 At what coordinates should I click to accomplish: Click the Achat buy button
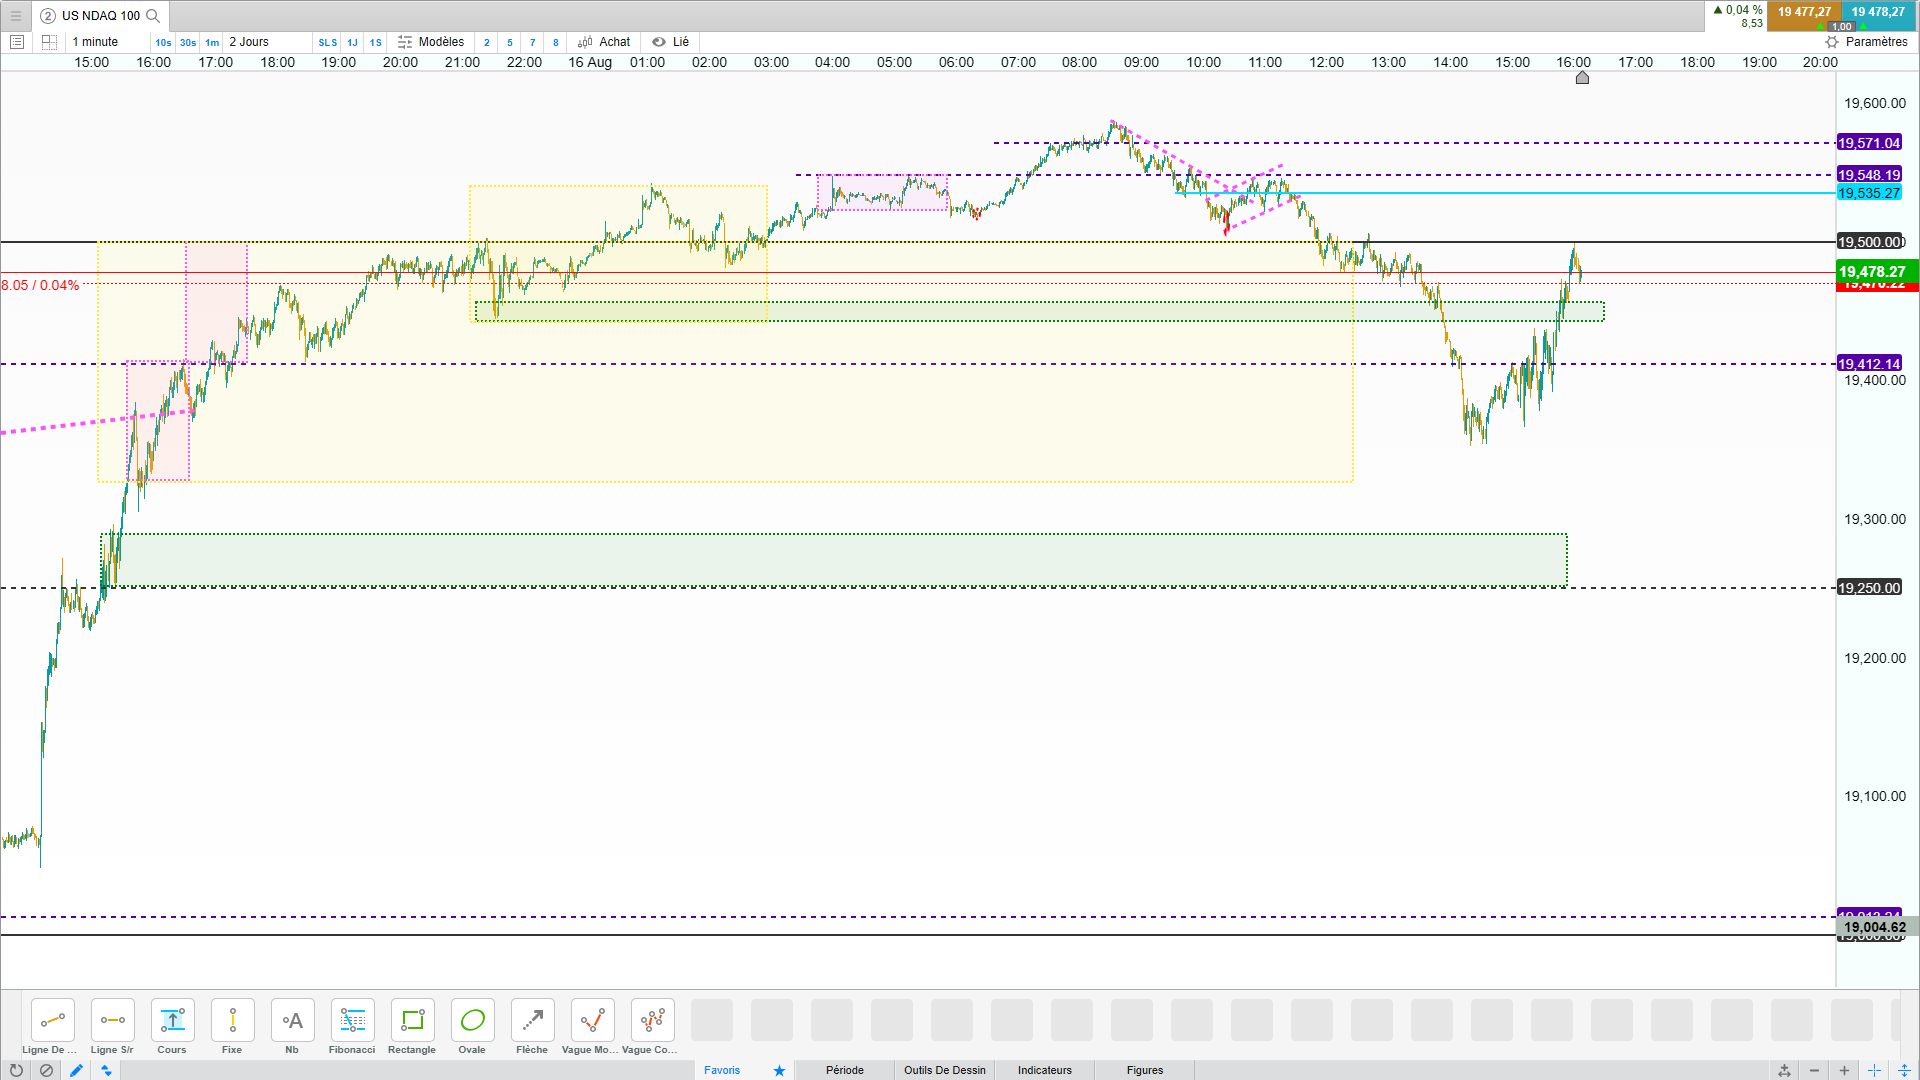(605, 42)
